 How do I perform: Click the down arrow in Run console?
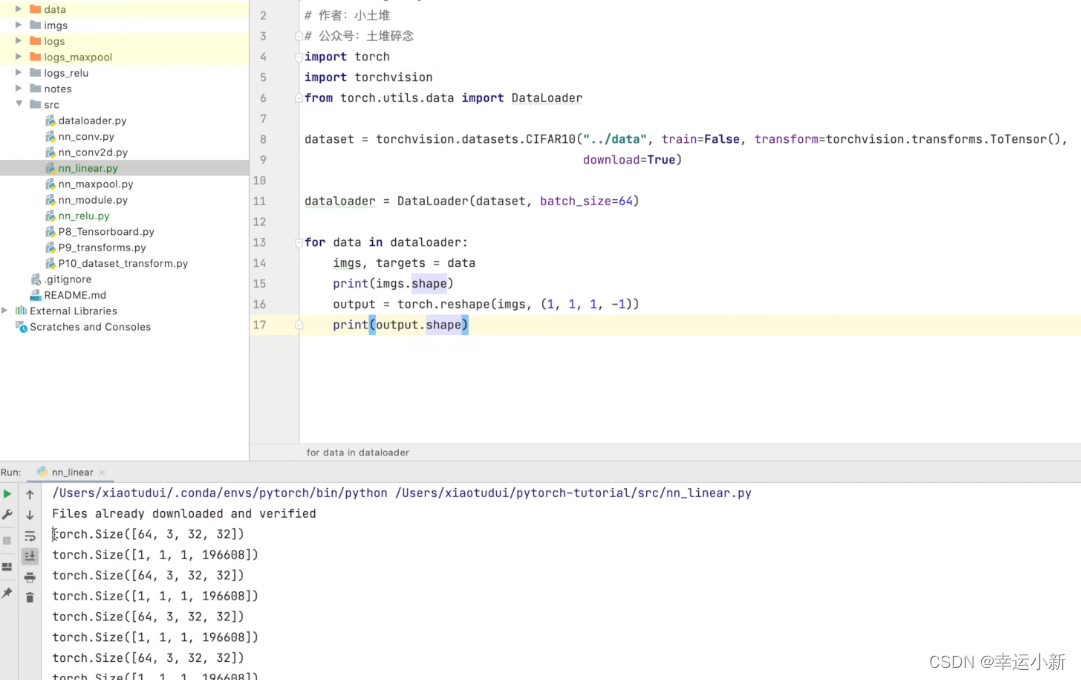(30, 514)
